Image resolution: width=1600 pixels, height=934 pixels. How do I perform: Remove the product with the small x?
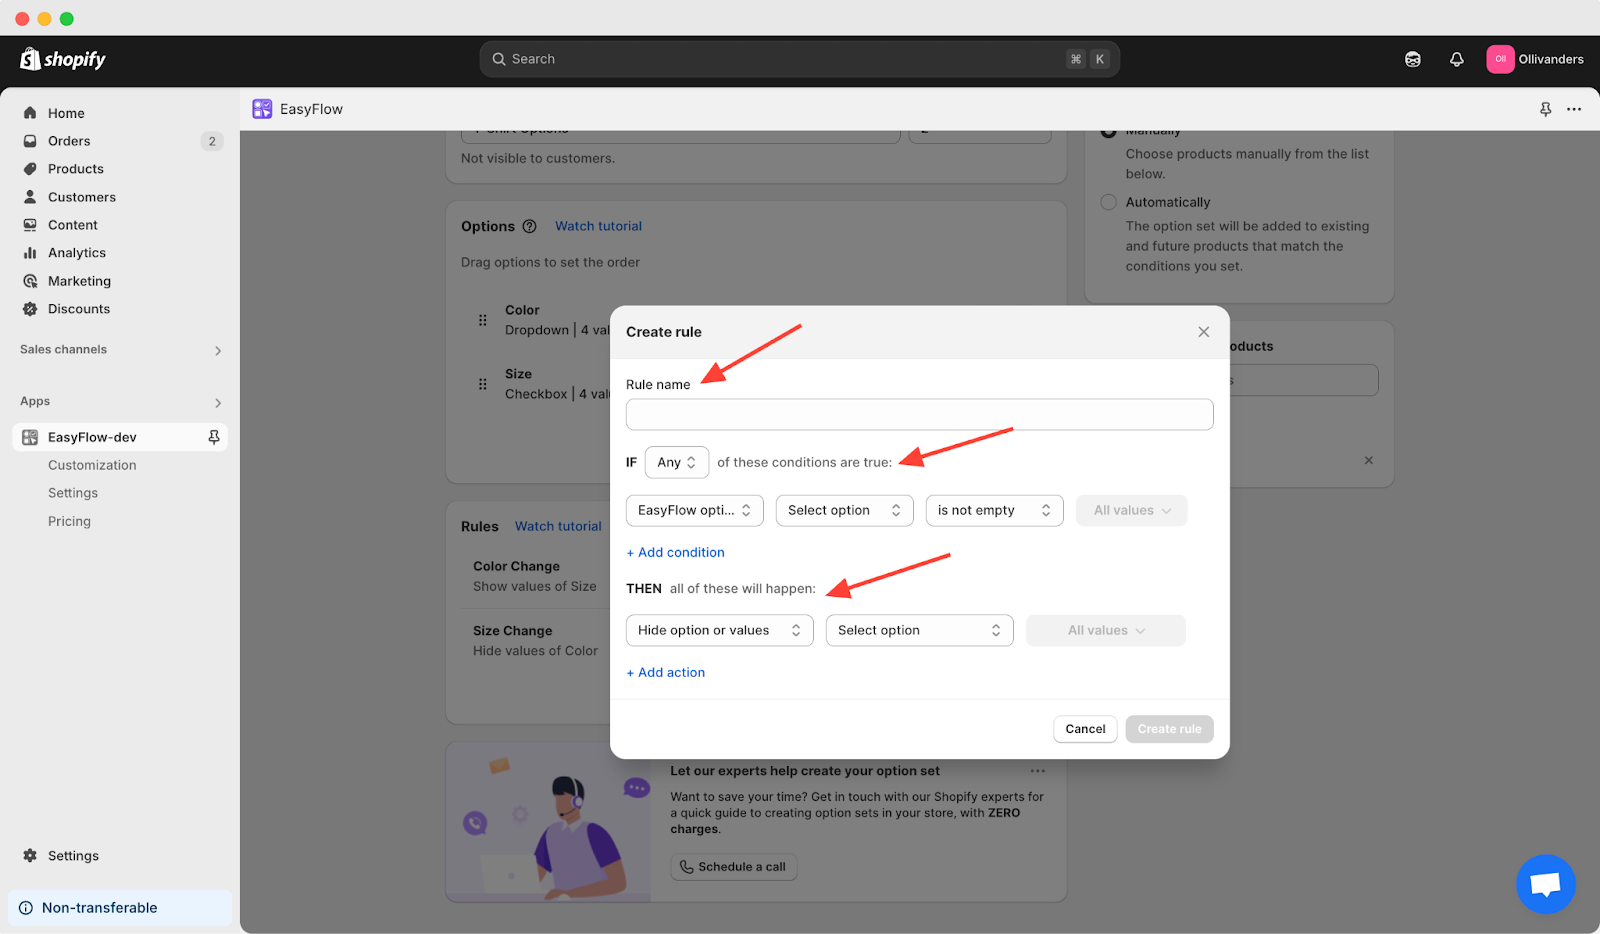[x=1369, y=460]
